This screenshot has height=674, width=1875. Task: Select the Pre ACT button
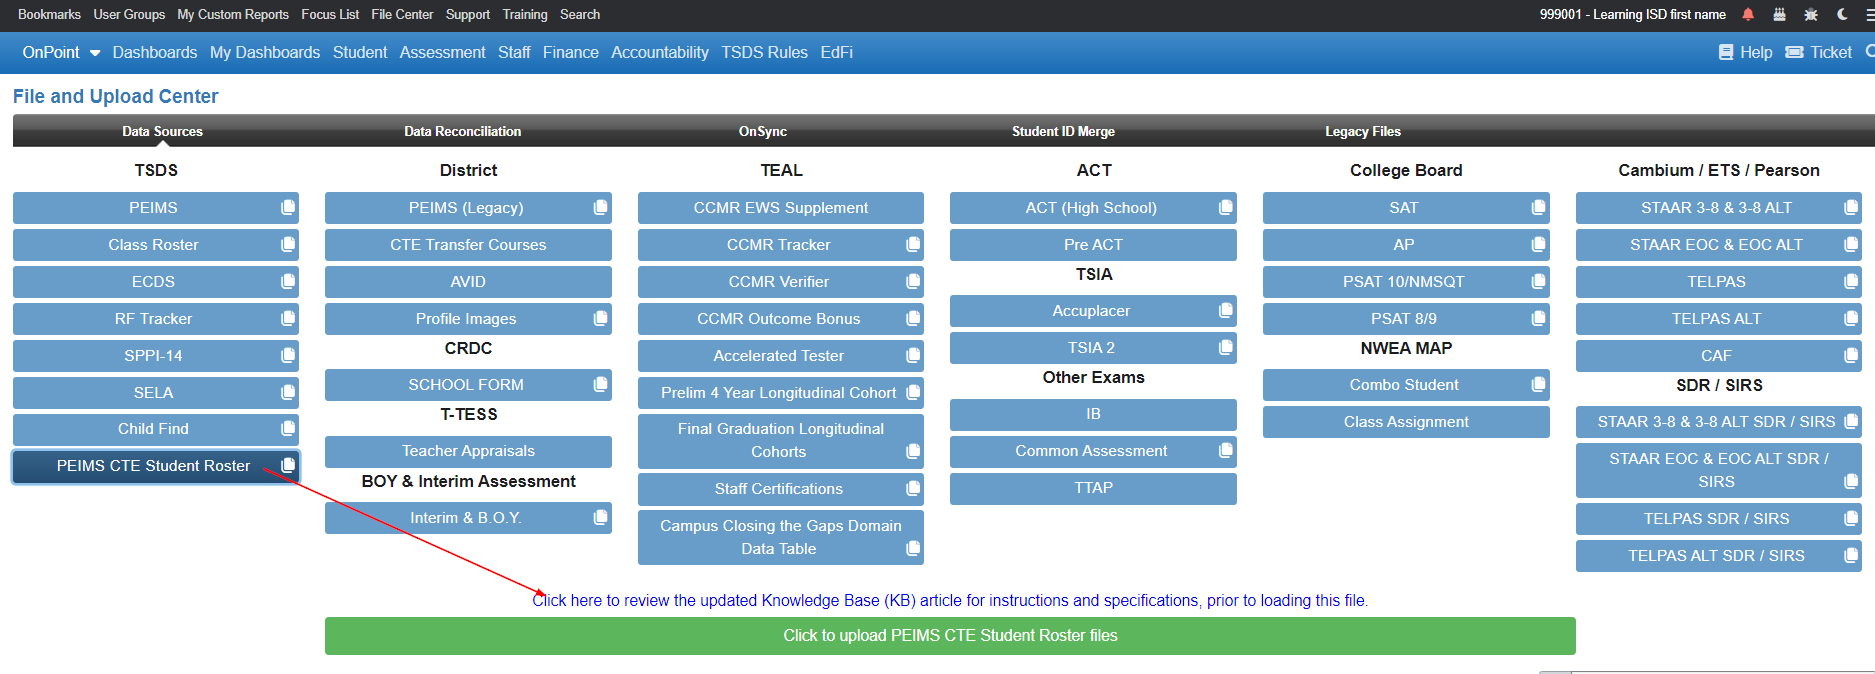point(1093,244)
